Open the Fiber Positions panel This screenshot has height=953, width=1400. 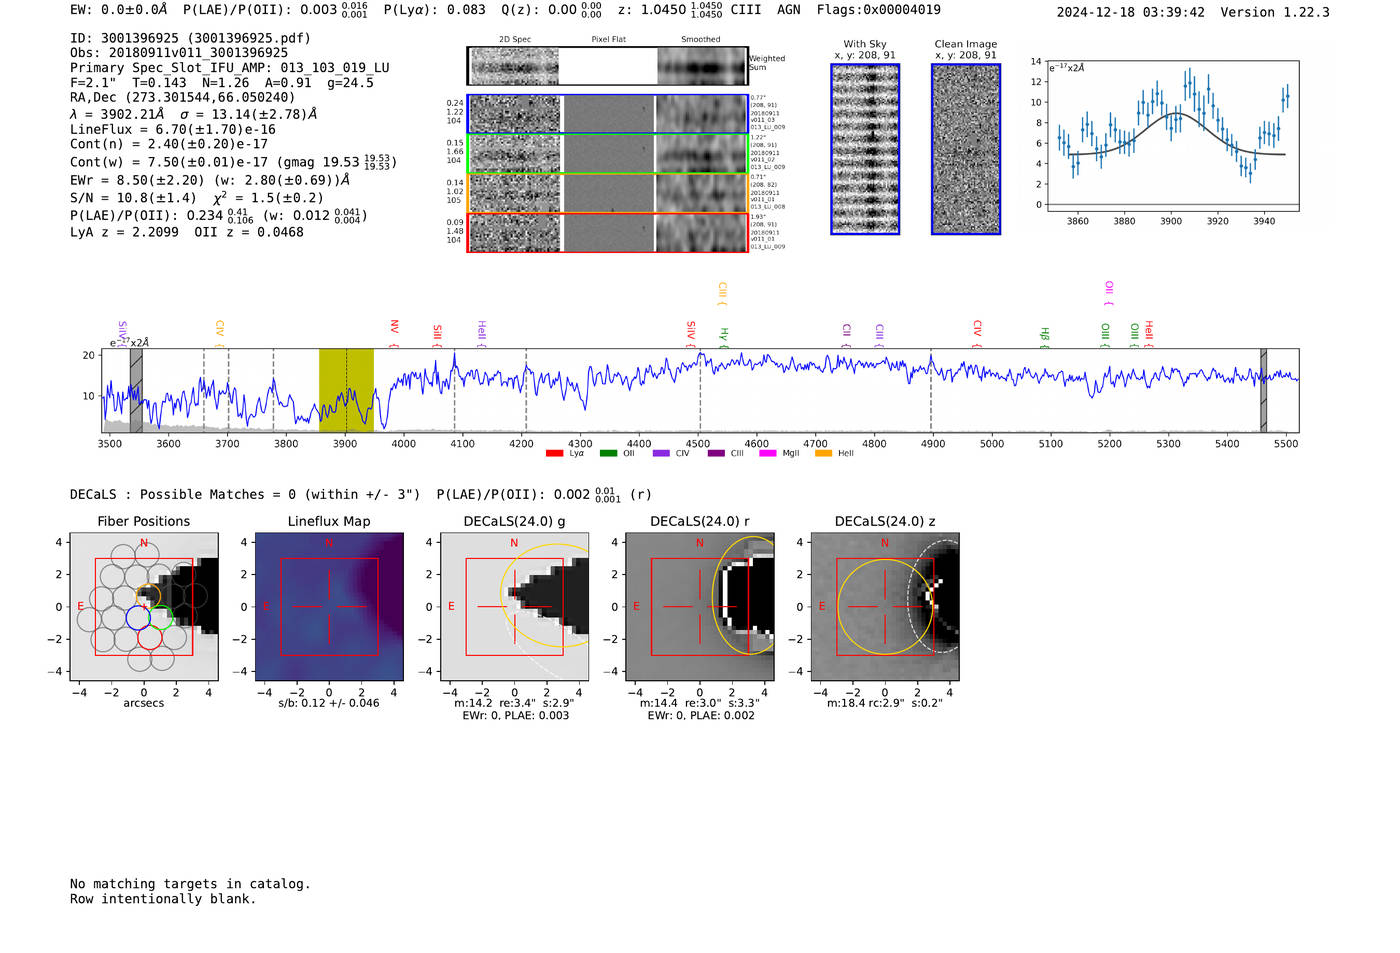[144, 606]
